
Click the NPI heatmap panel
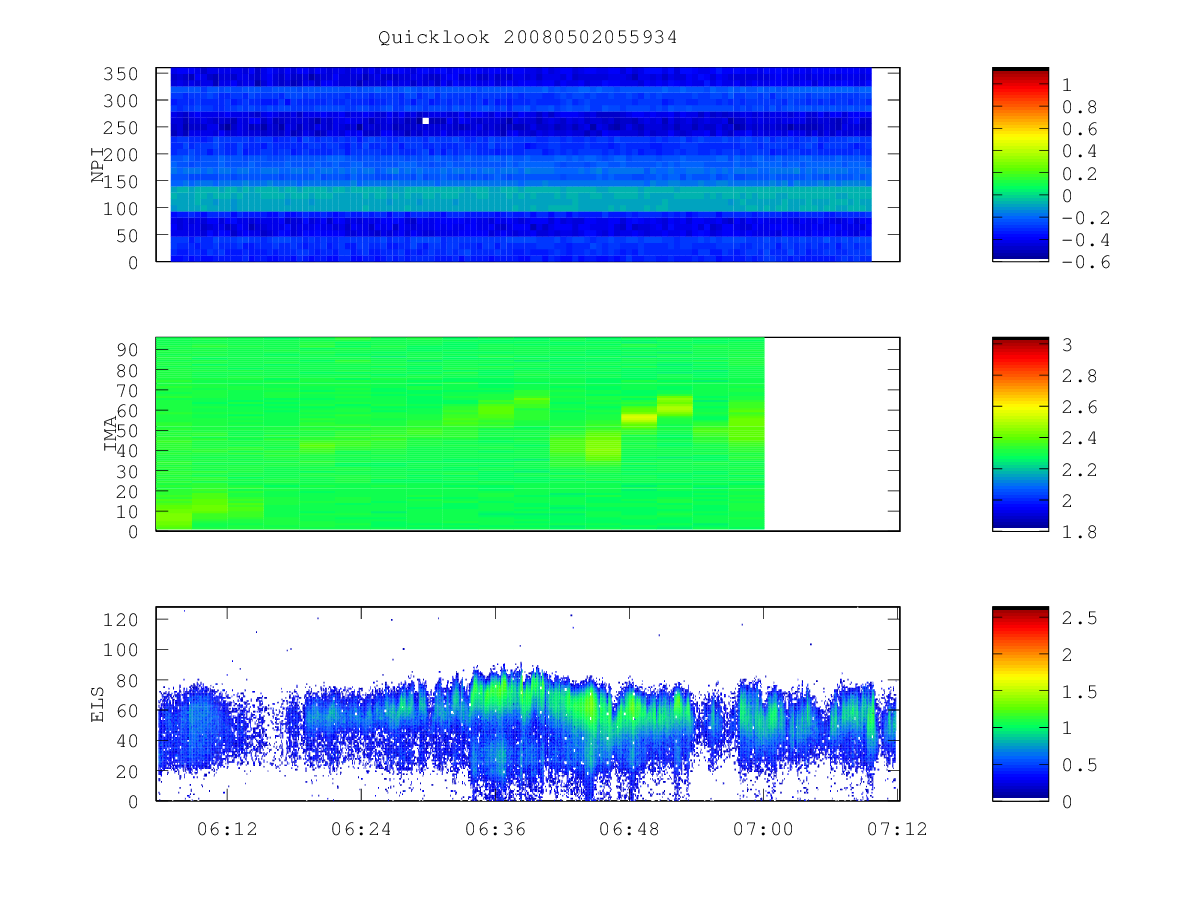click(528, 165)
